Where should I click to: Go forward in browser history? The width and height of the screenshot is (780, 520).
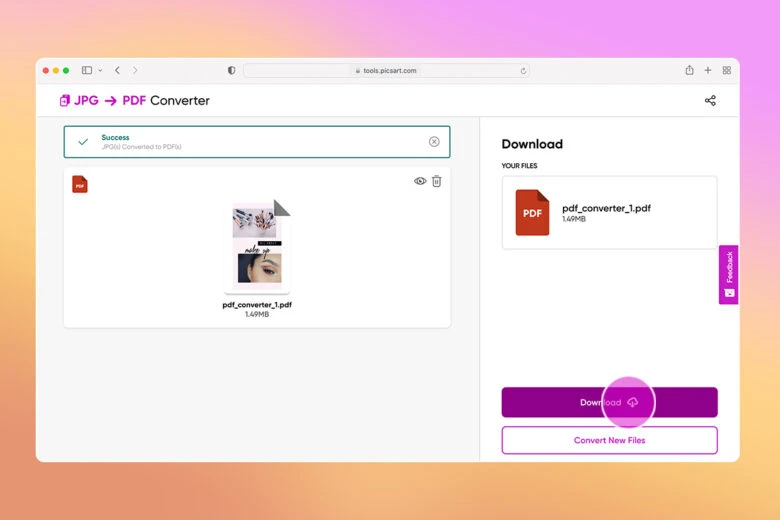click(135, 70)
